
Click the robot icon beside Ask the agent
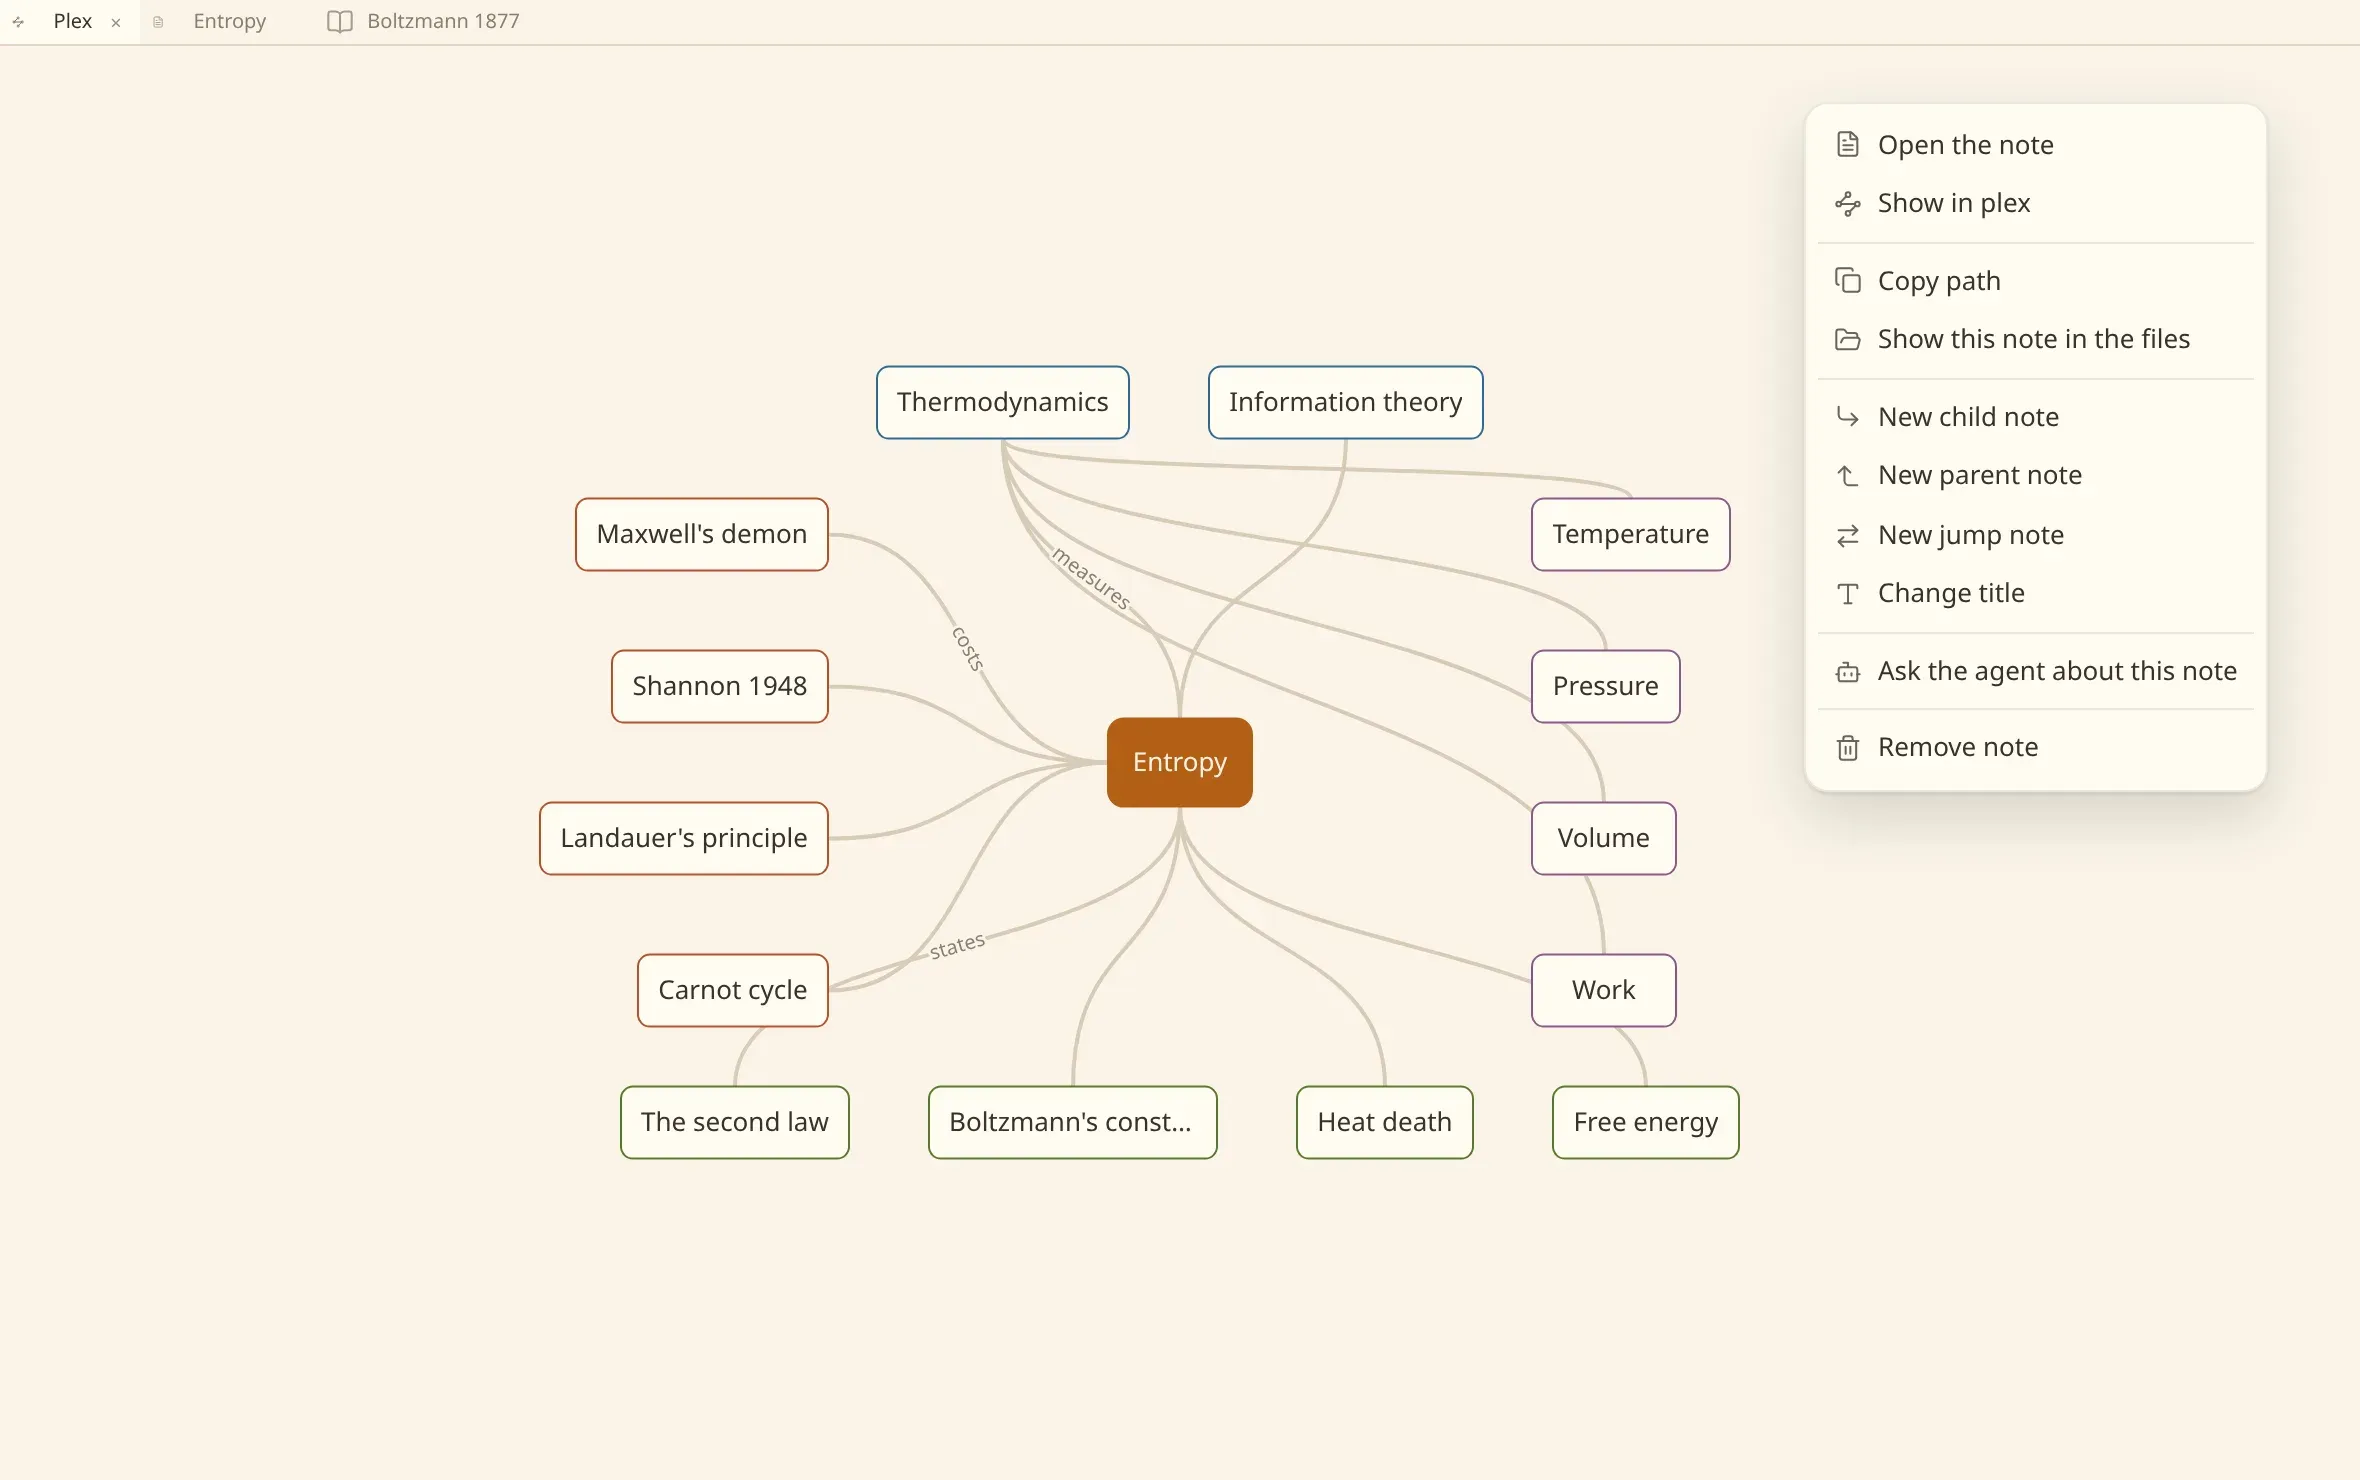[x=1847, y=671]
